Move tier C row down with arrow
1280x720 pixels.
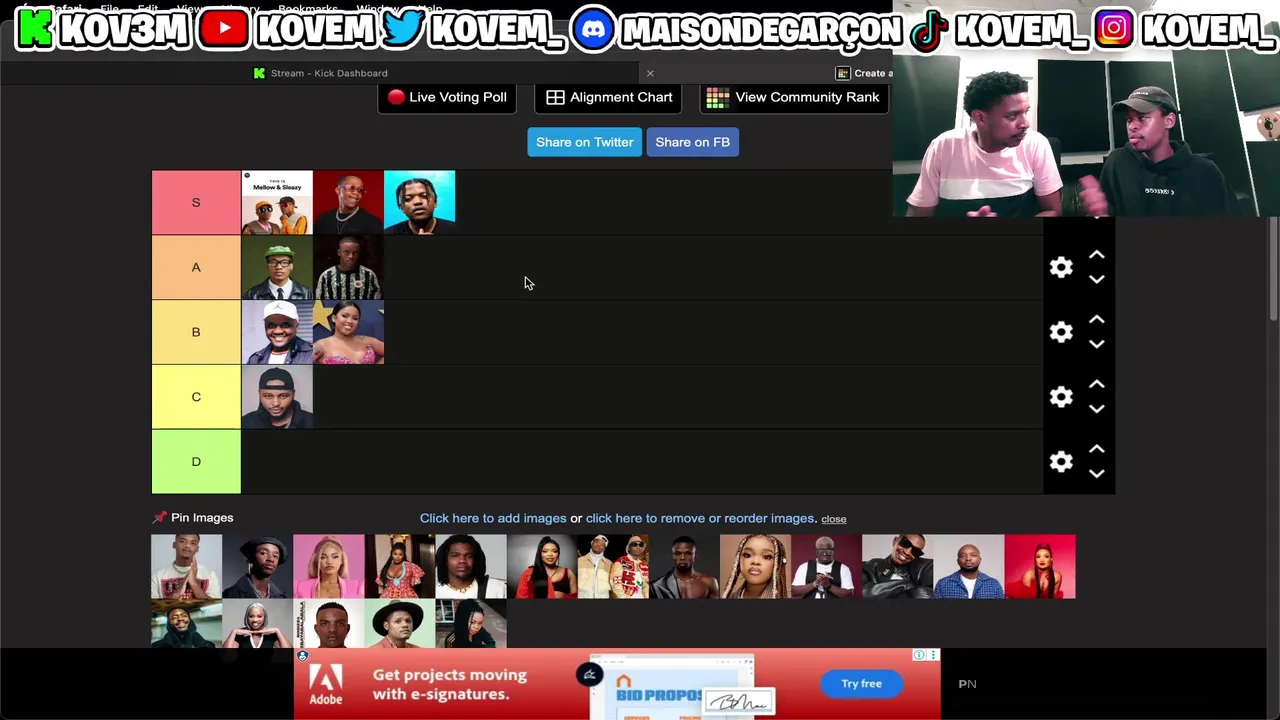coord(1097,410)
